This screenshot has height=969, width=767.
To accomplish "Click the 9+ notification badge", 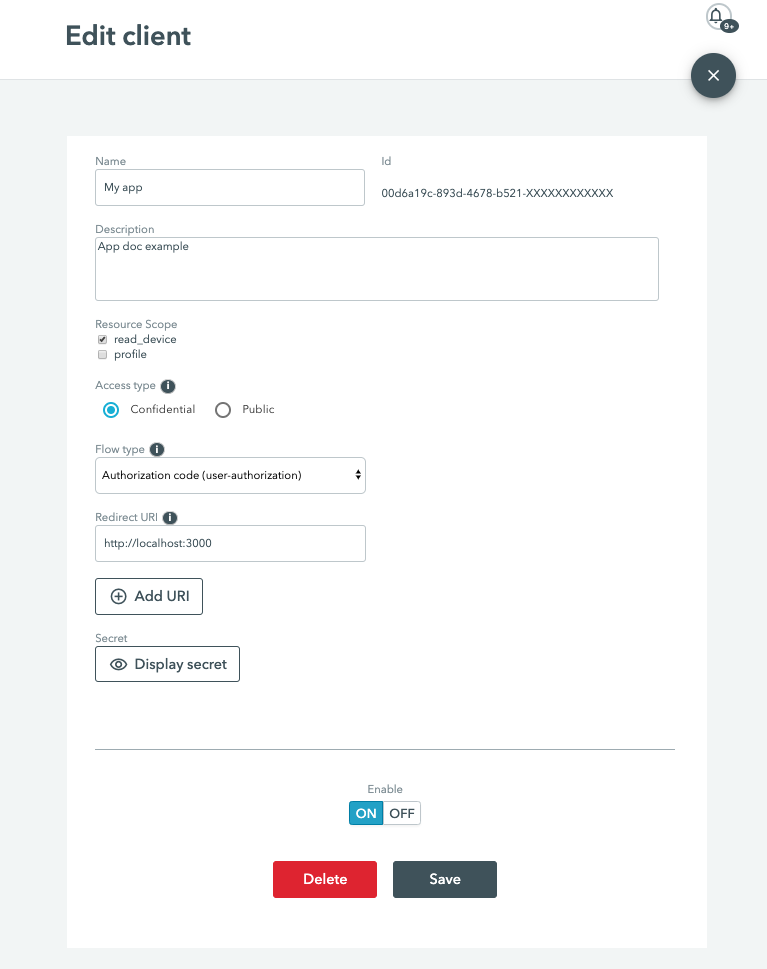I will 729,26.
